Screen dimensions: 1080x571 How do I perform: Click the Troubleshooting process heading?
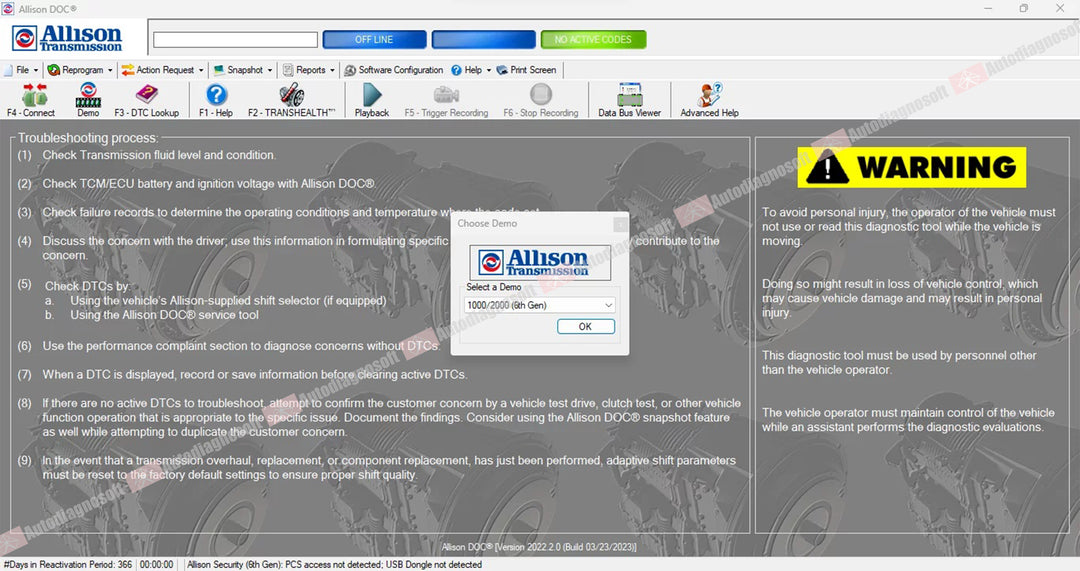(88, 138)
